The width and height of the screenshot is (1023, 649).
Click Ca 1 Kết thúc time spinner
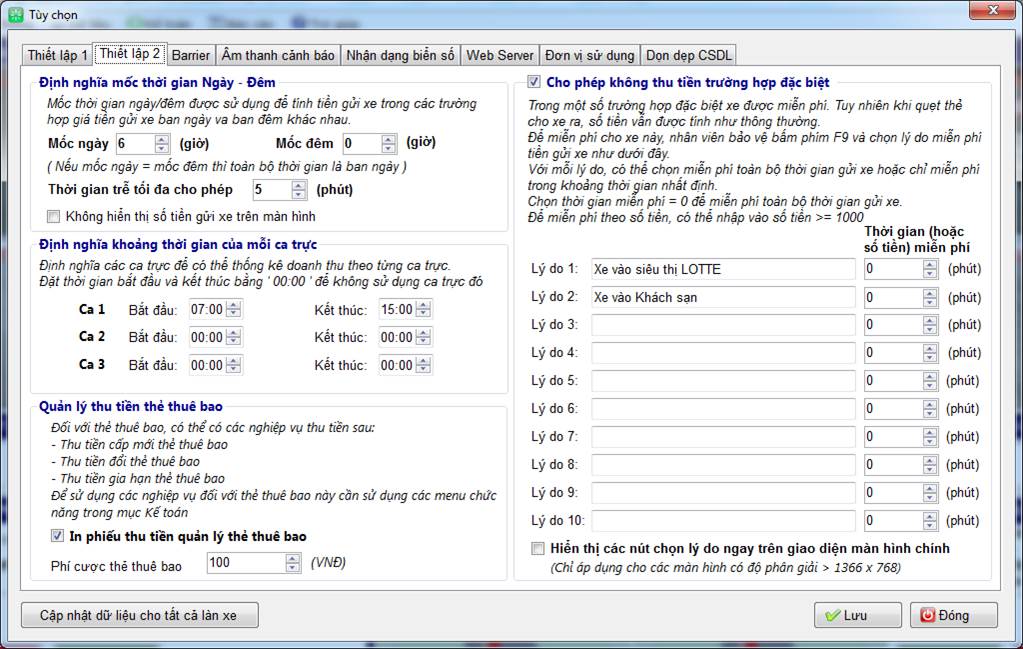(424, 310)
